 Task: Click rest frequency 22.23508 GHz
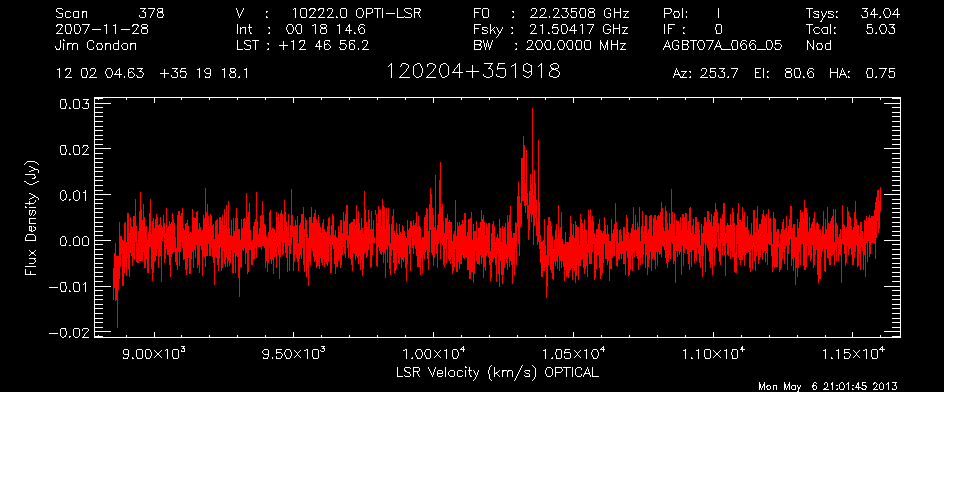tap(580, 13)
